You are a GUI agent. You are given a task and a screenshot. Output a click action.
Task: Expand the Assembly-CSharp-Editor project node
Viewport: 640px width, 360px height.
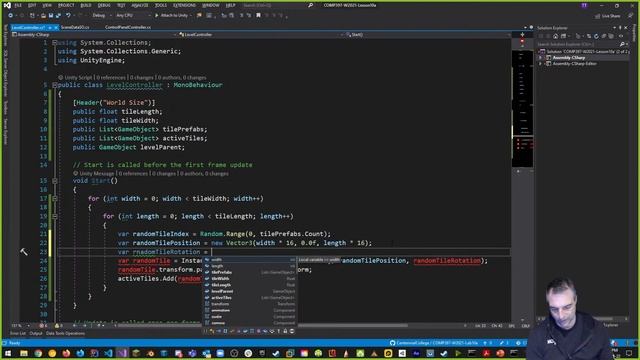541,64
